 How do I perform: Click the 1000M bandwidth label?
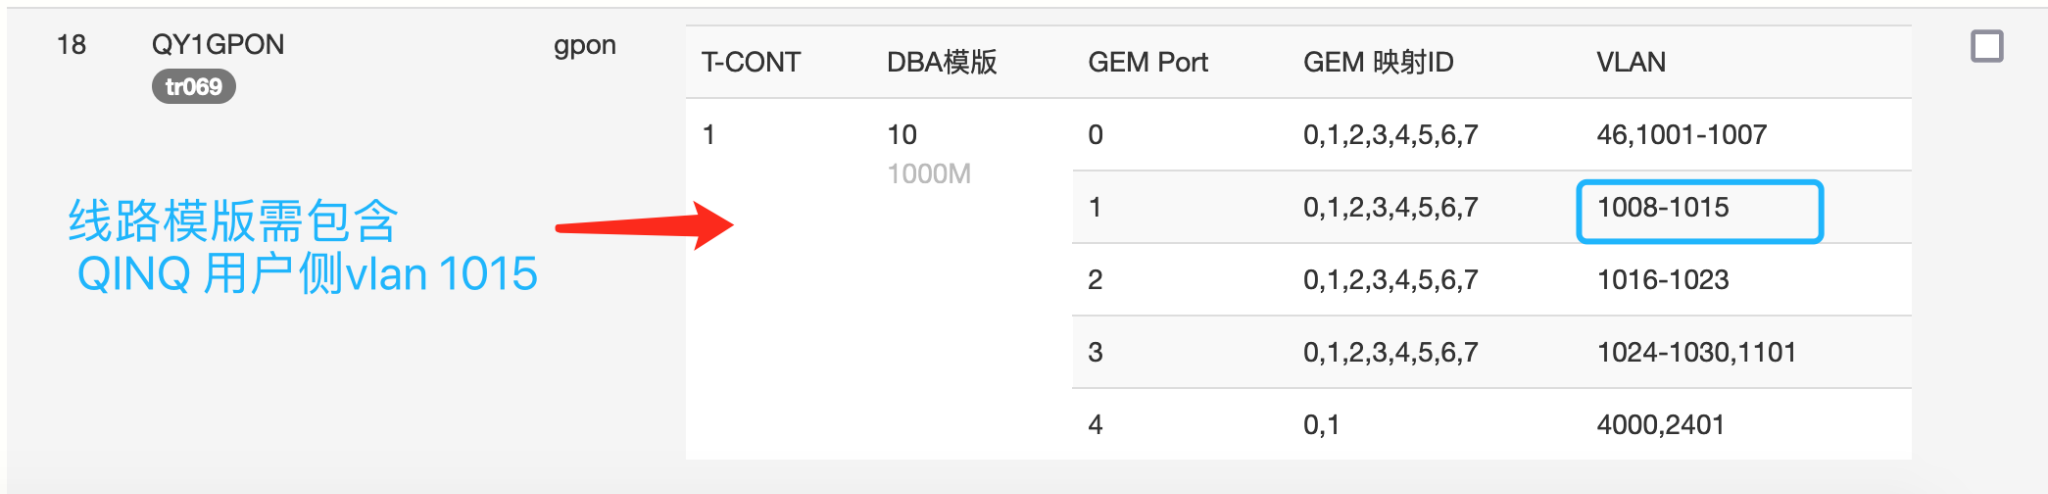coord(928,174)
